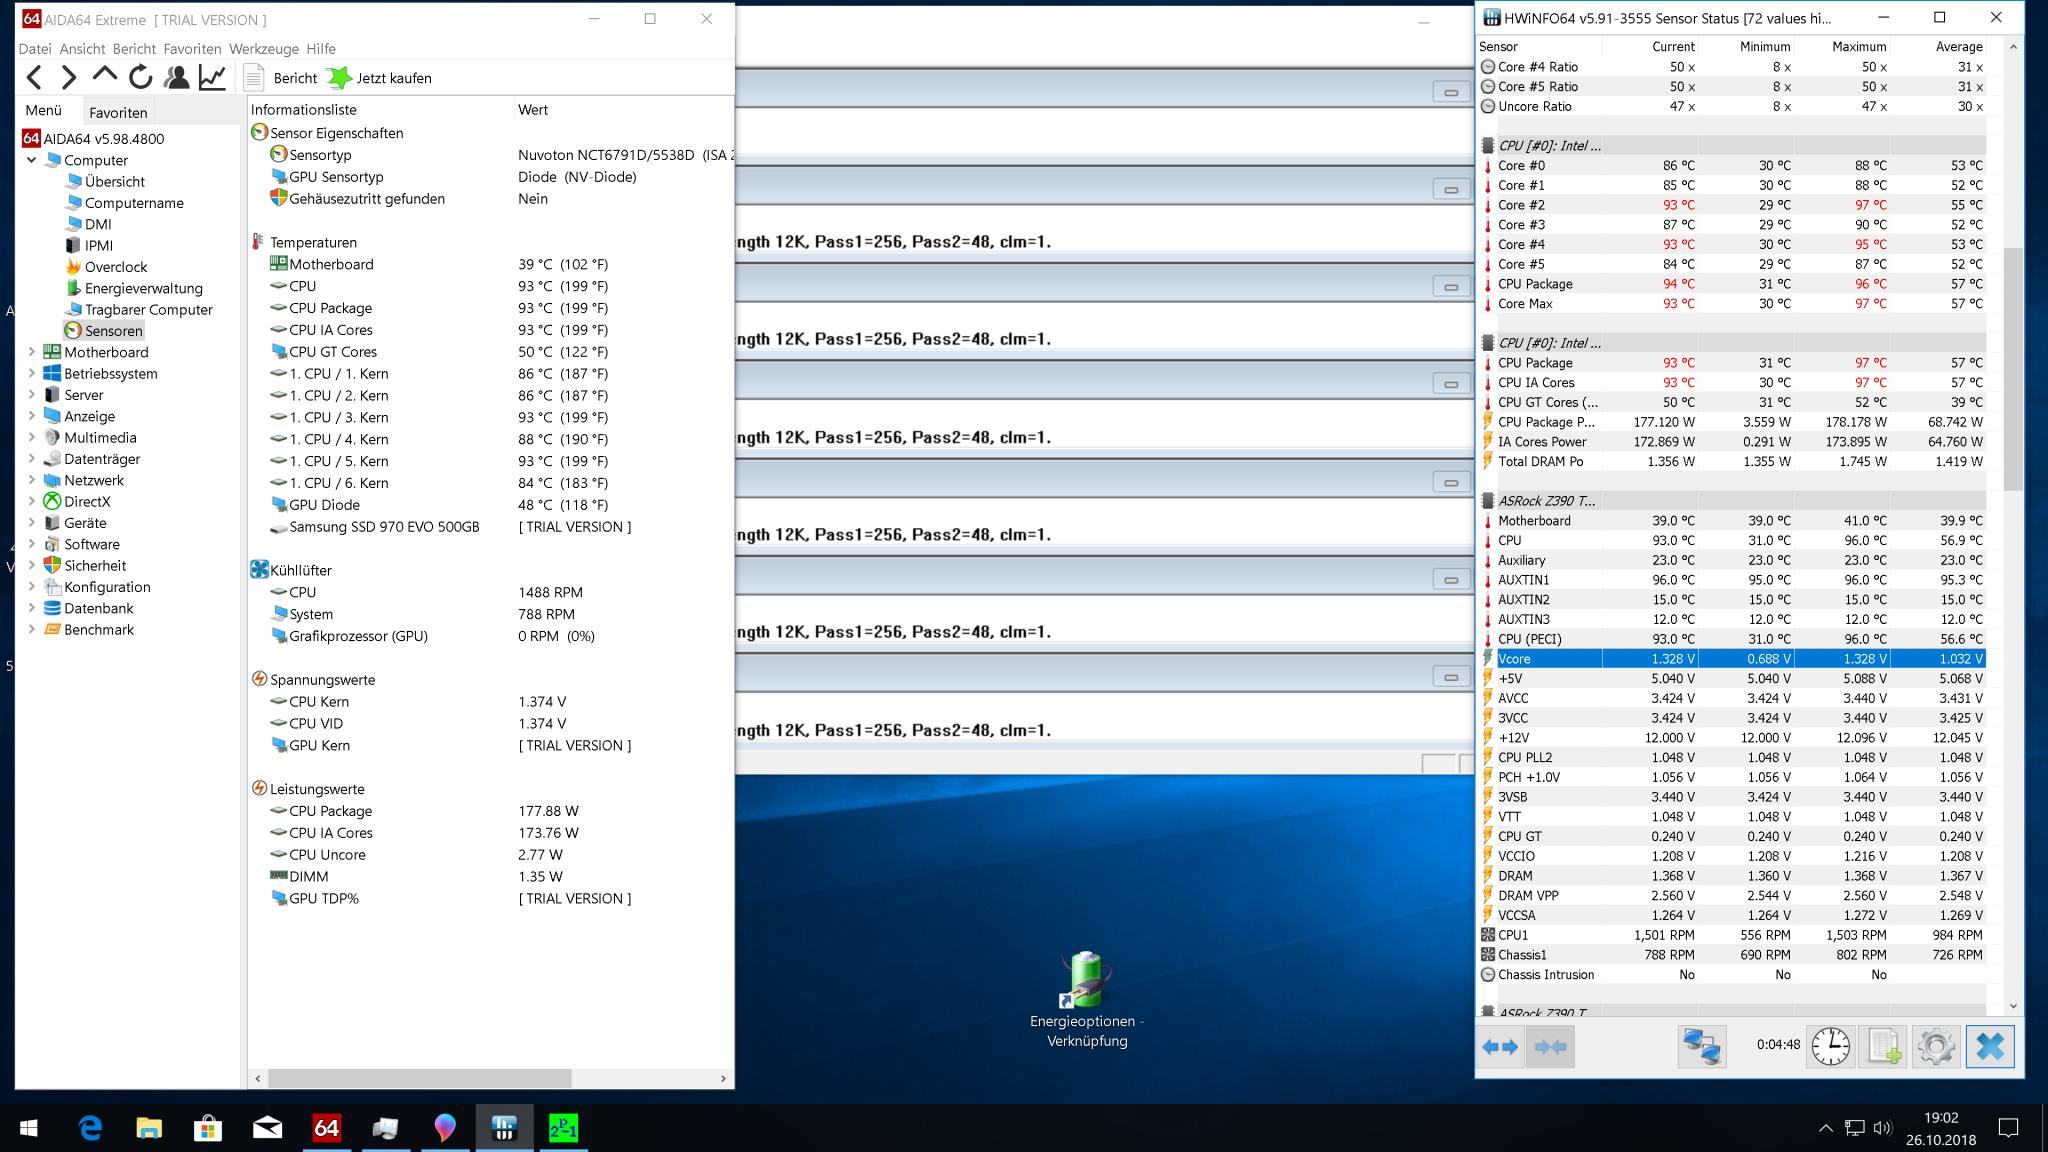Click HWiNFO network computers icon
The height and width of the screenshot is (1152, 2048).
click(x=1701, y=1046)
